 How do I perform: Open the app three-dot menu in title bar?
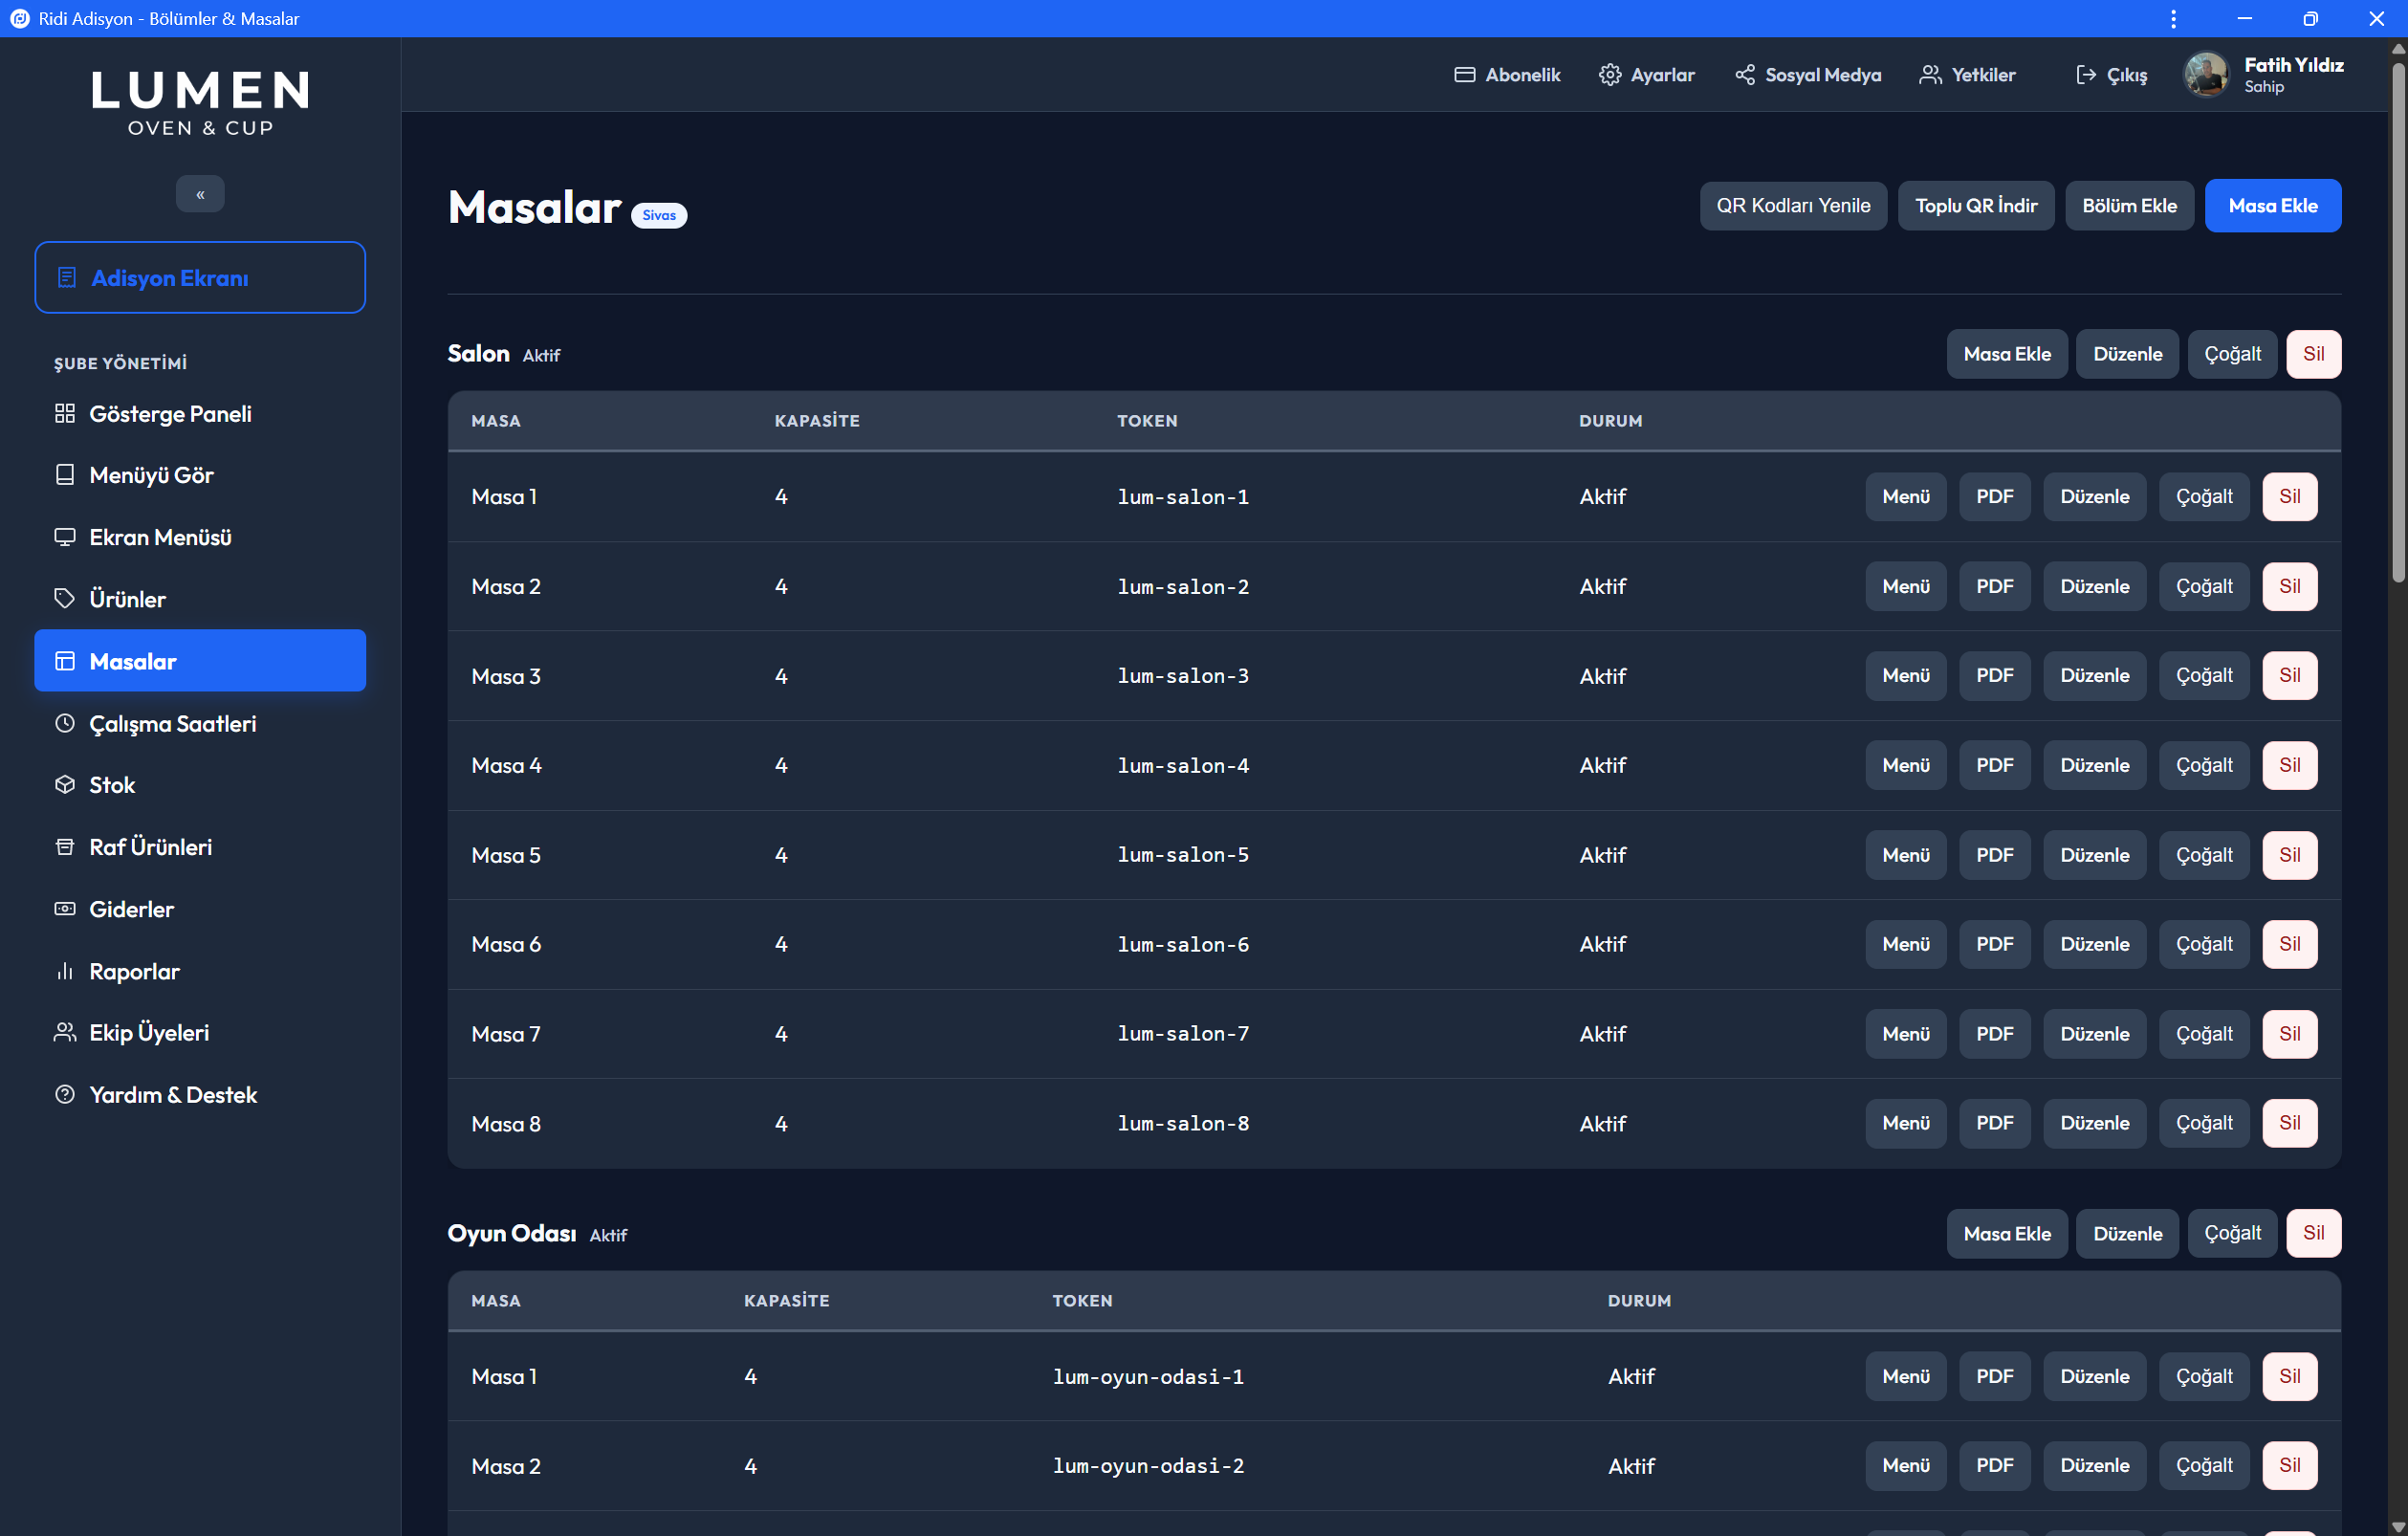click(2173, 19)
